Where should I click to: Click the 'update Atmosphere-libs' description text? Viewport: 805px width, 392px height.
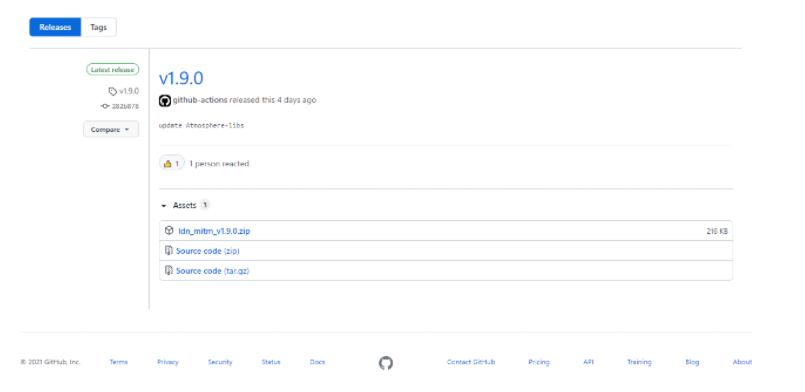pyautogui.click(x=201, y=125)
